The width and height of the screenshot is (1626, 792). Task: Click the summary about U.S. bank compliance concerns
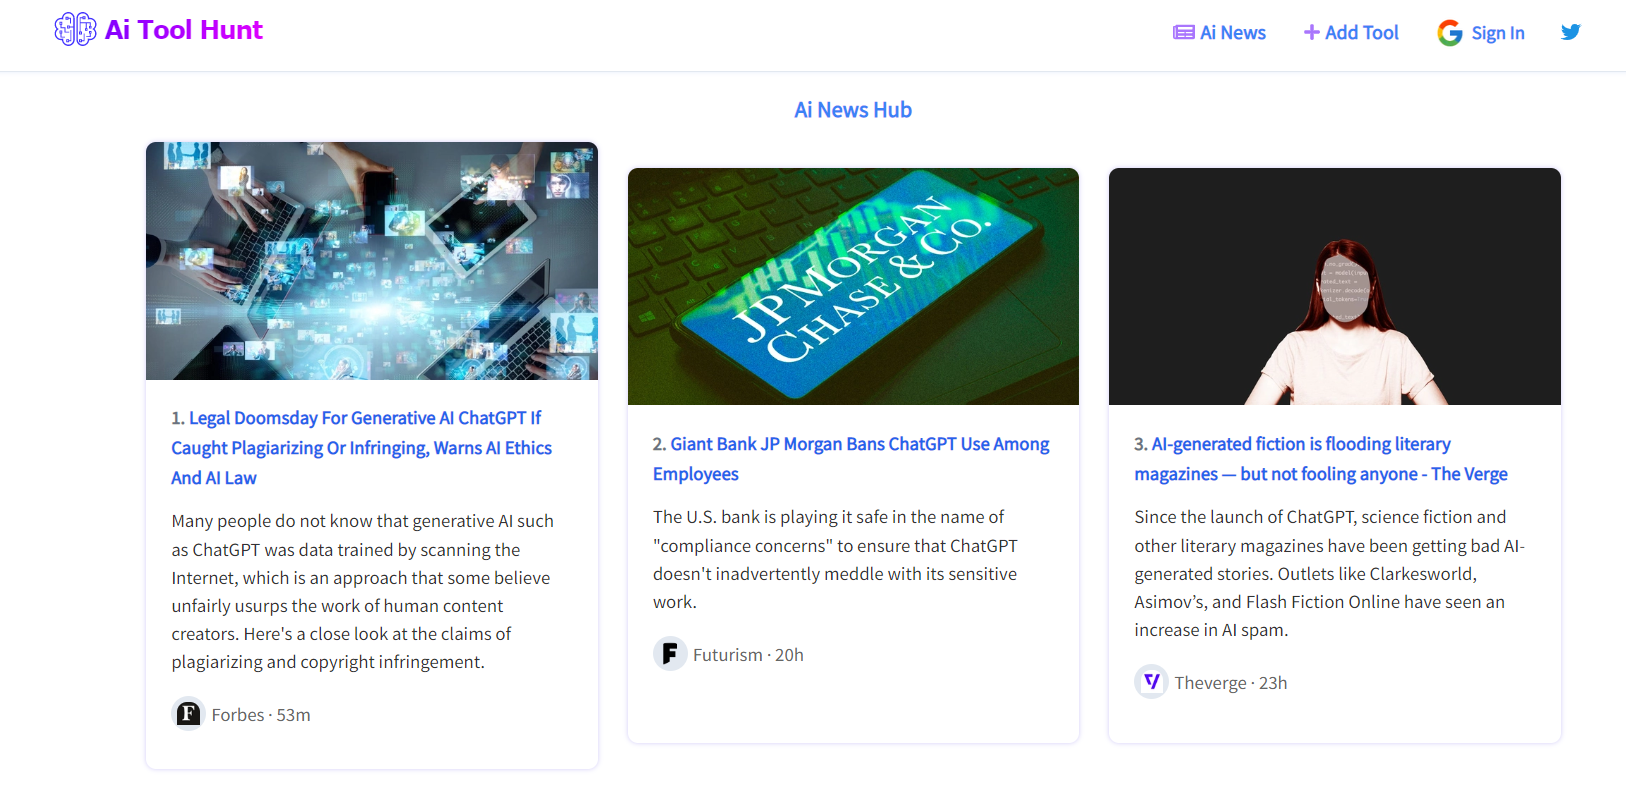tap(836, 559)
